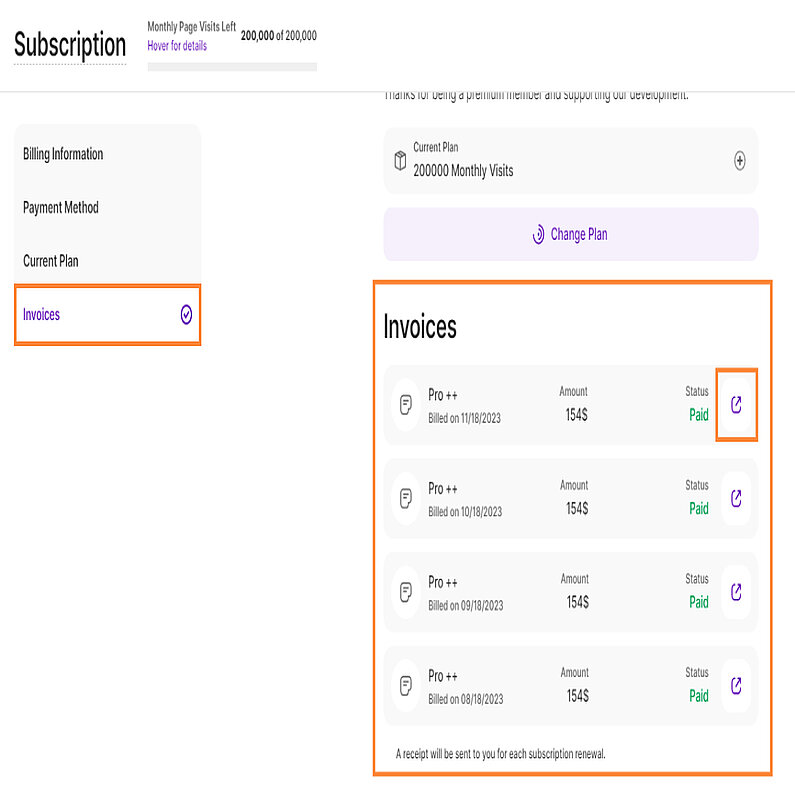Click the Paid status of the 11/18/2023 invoice
Image resolution: width=795 pixels, height=795 pixels.
point(698,415)
